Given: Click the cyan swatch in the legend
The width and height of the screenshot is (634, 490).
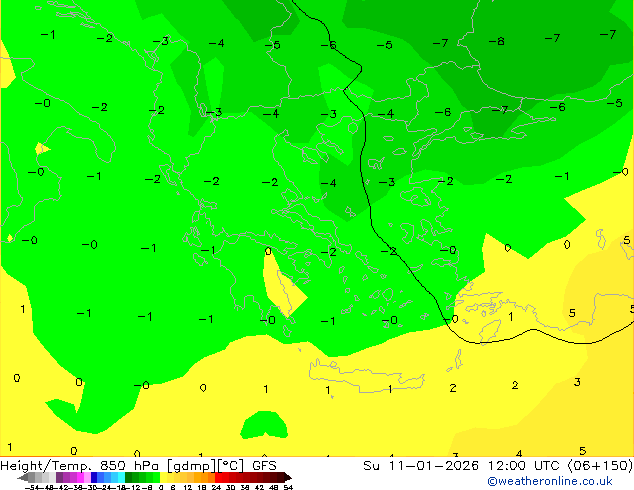Looking at the screenshot, I should tap(121, 477).
